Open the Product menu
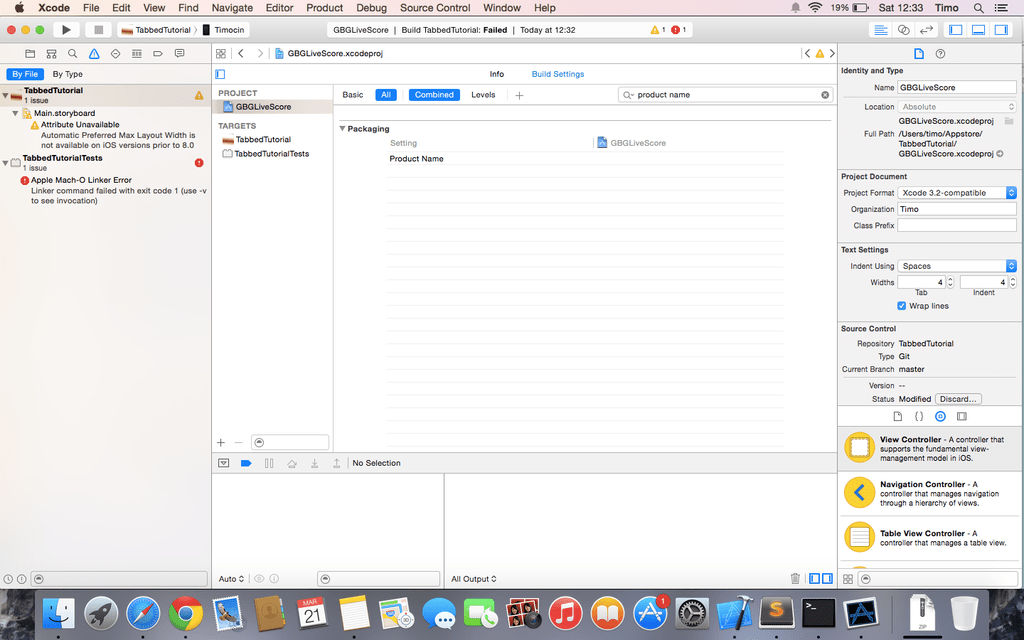Viewport: 1024px width, 640px height. coord(325,8)
